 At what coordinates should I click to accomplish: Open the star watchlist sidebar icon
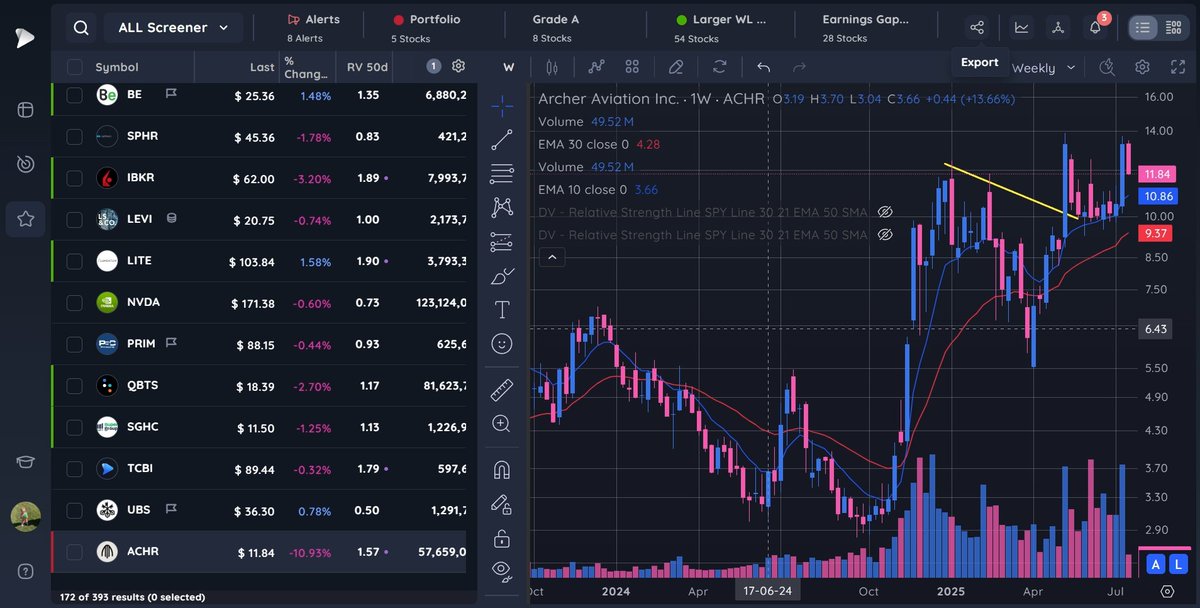point(25,218)
